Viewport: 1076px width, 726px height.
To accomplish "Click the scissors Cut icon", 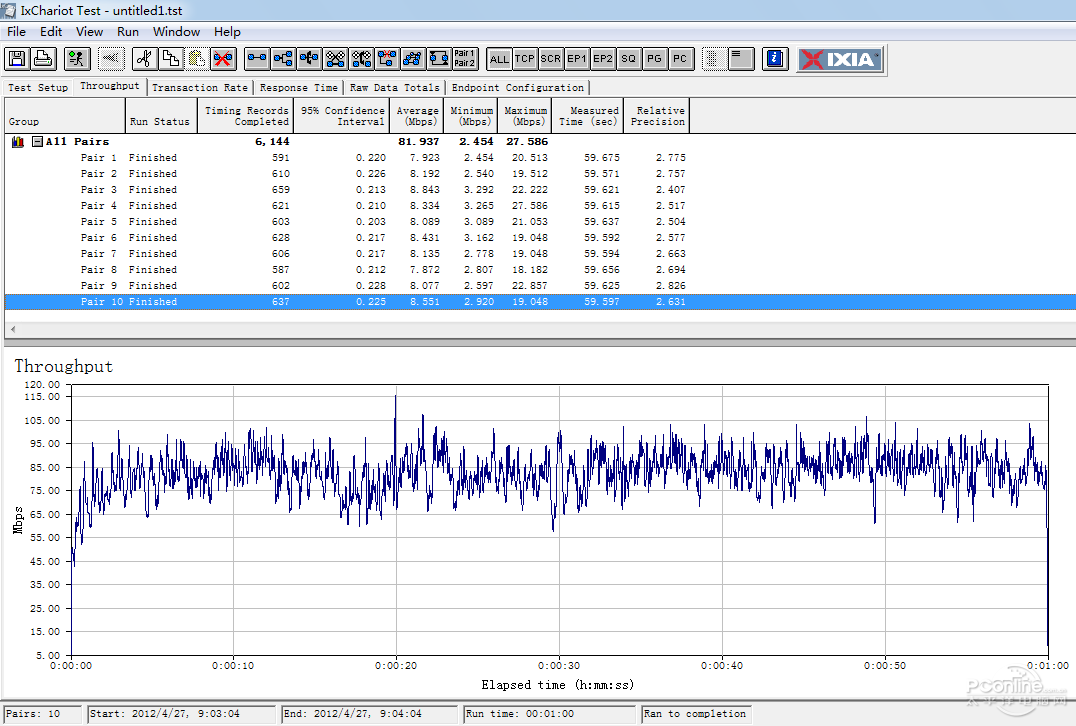I will [x=144, y=59].
